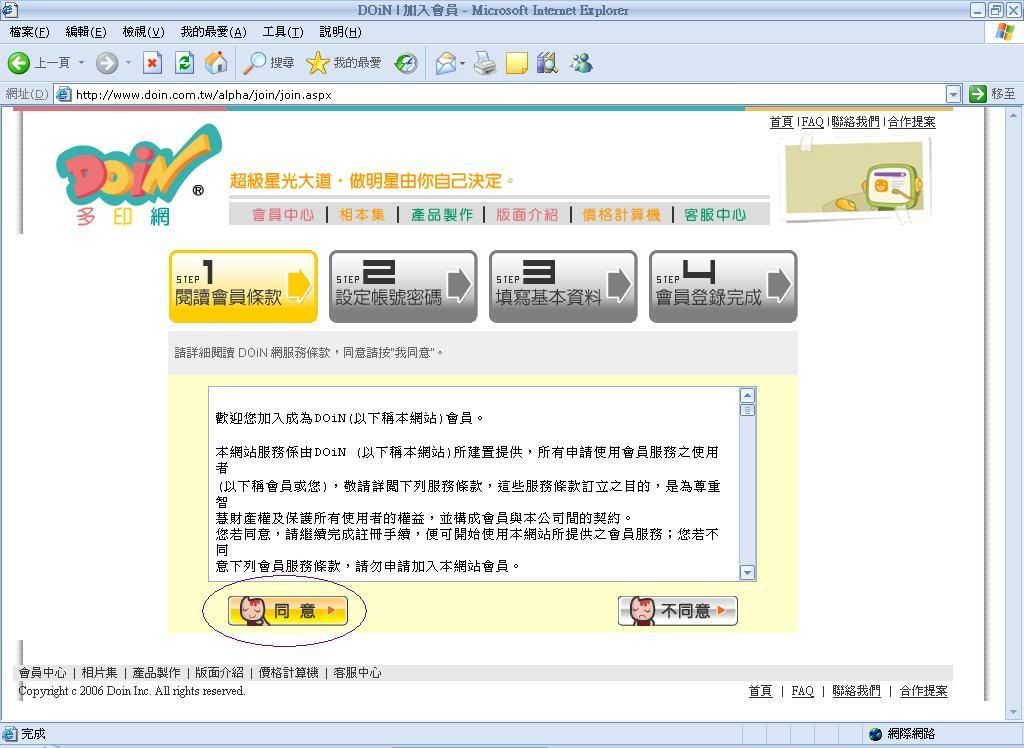The width and height of the screenshot is (1024, 748).
Task: Open the 檔案(F) menu
Action: tap(29, 32)
